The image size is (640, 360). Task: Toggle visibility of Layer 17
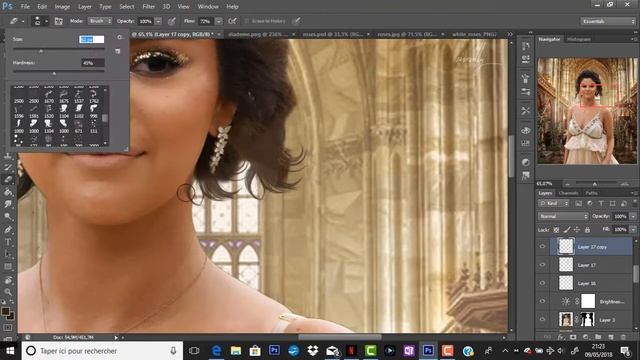coord(542,265)
